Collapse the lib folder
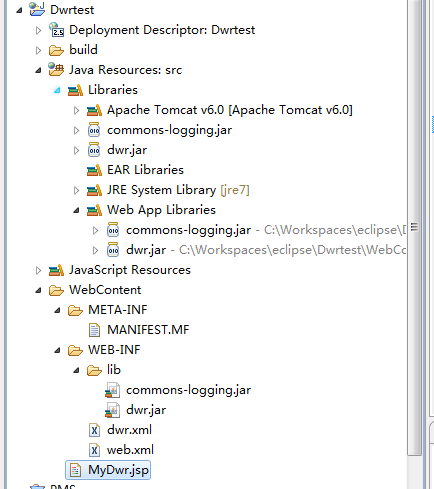 click(x=76, y=370)
